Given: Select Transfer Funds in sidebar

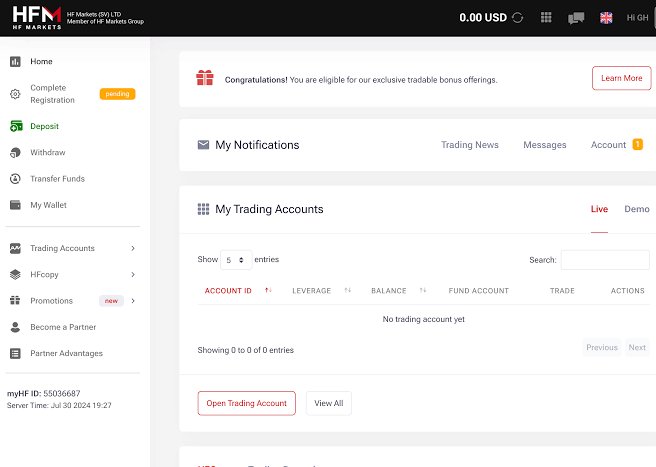Looking at the screenshot, I should point(57,179).
